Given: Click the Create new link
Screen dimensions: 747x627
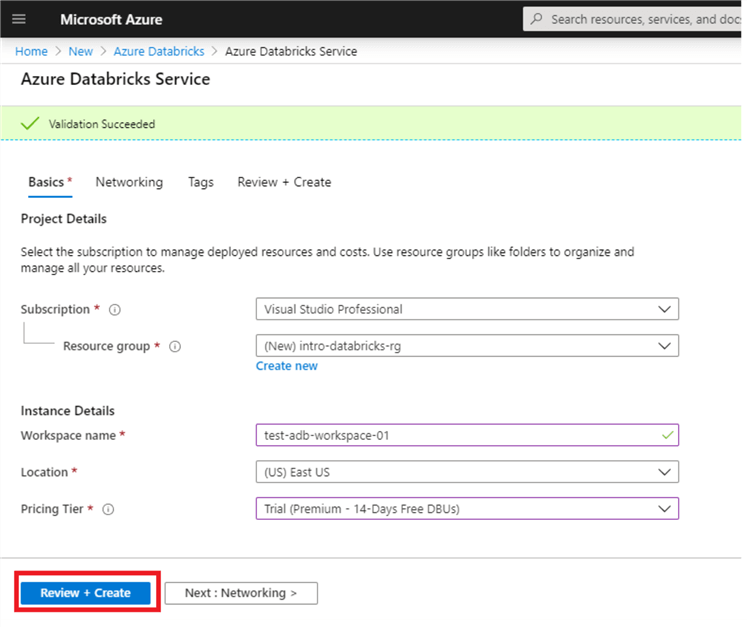Looking at the screenshot, I should coord(287,366).
